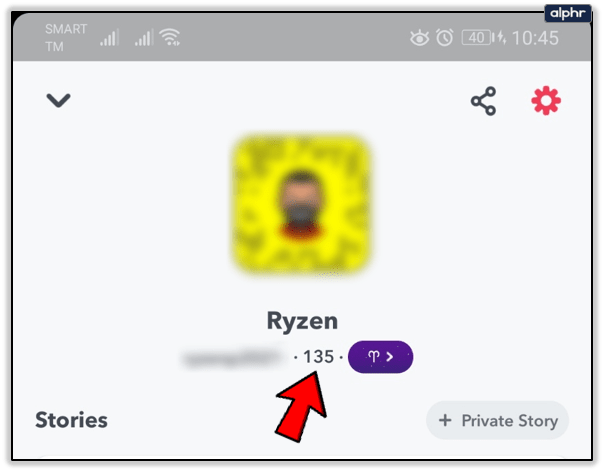Viewport: 604px width, 472px height.
Task: Tap the alarm clock status icon
Action: (445, 38)
